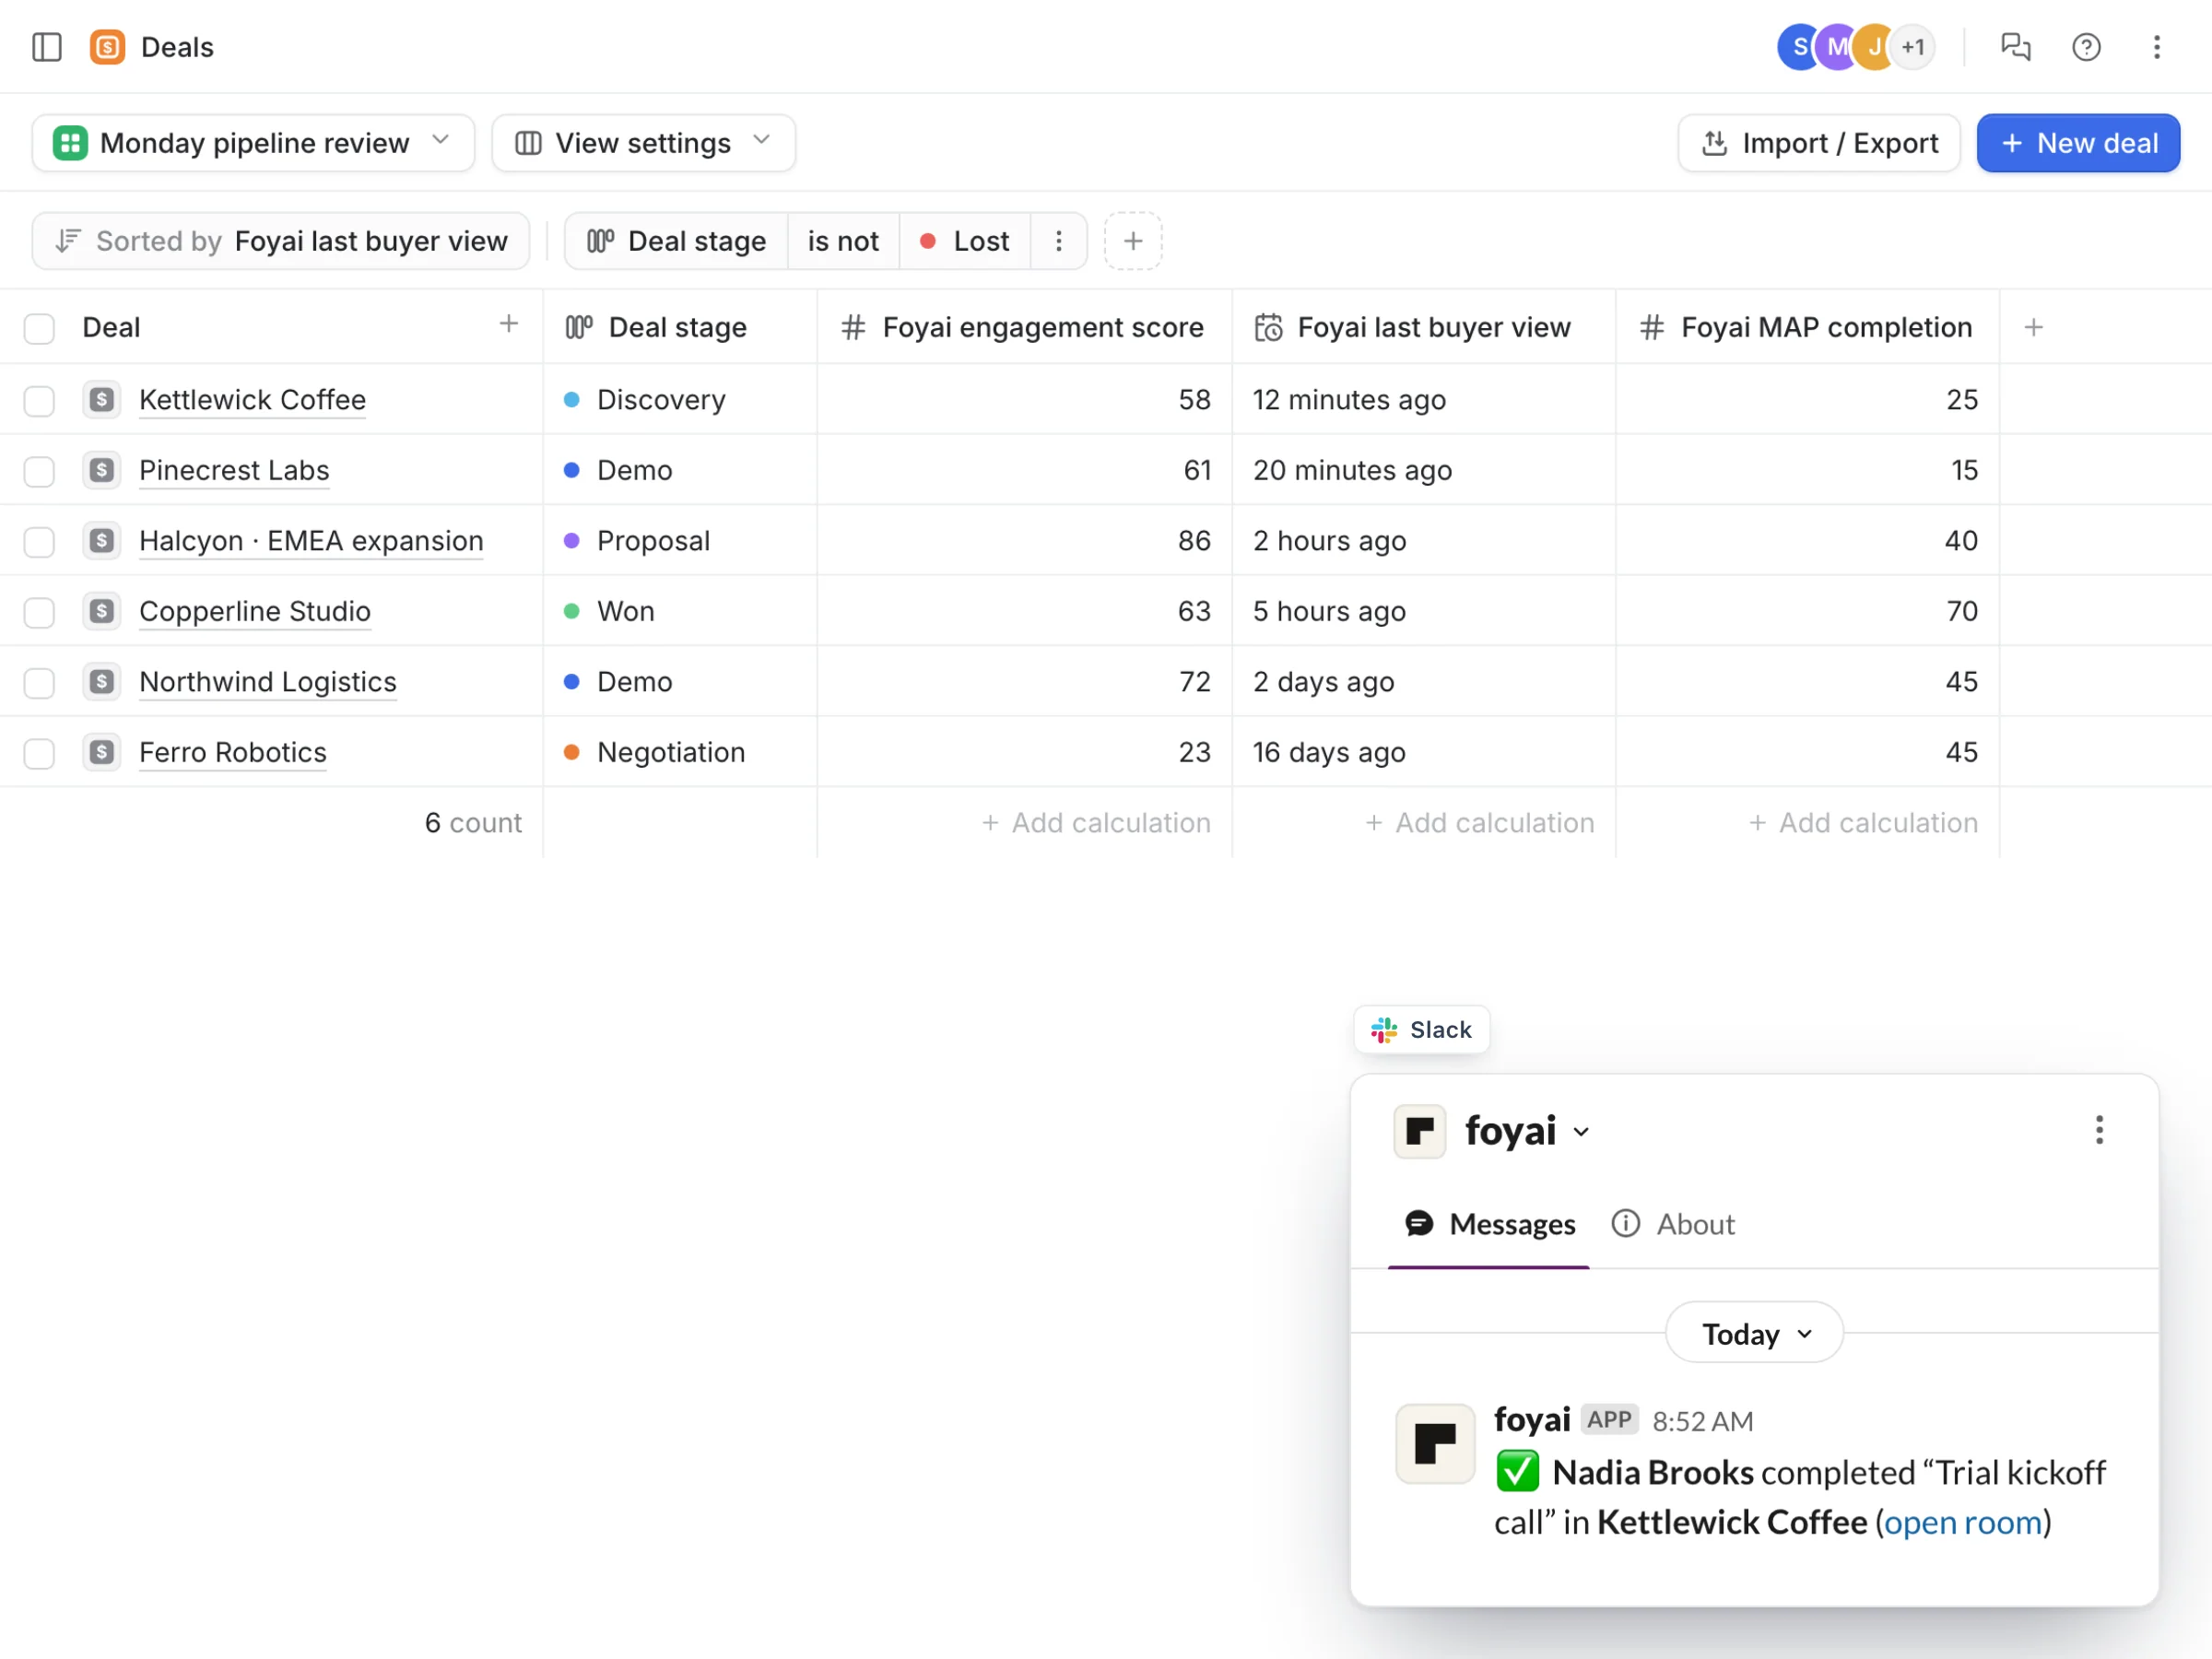Toggle the select-all deals checkbox
2212x1659 pixels.
pos(39,328)
